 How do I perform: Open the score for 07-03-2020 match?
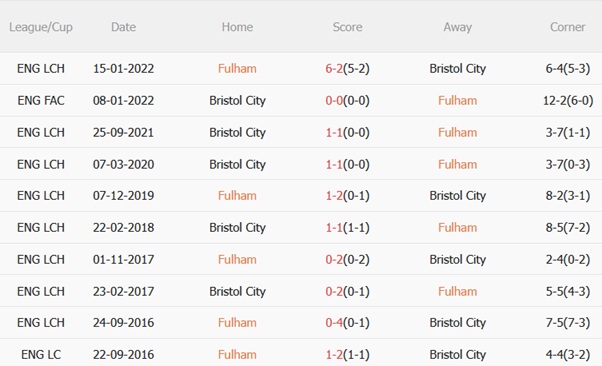(347, 164)
